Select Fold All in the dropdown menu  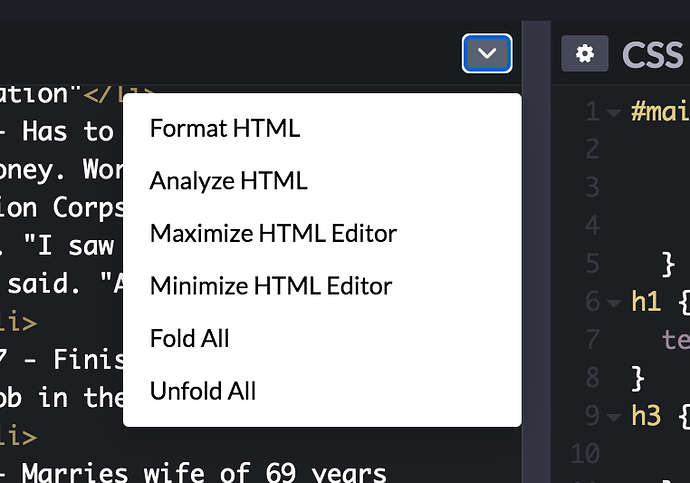[190, 338]
